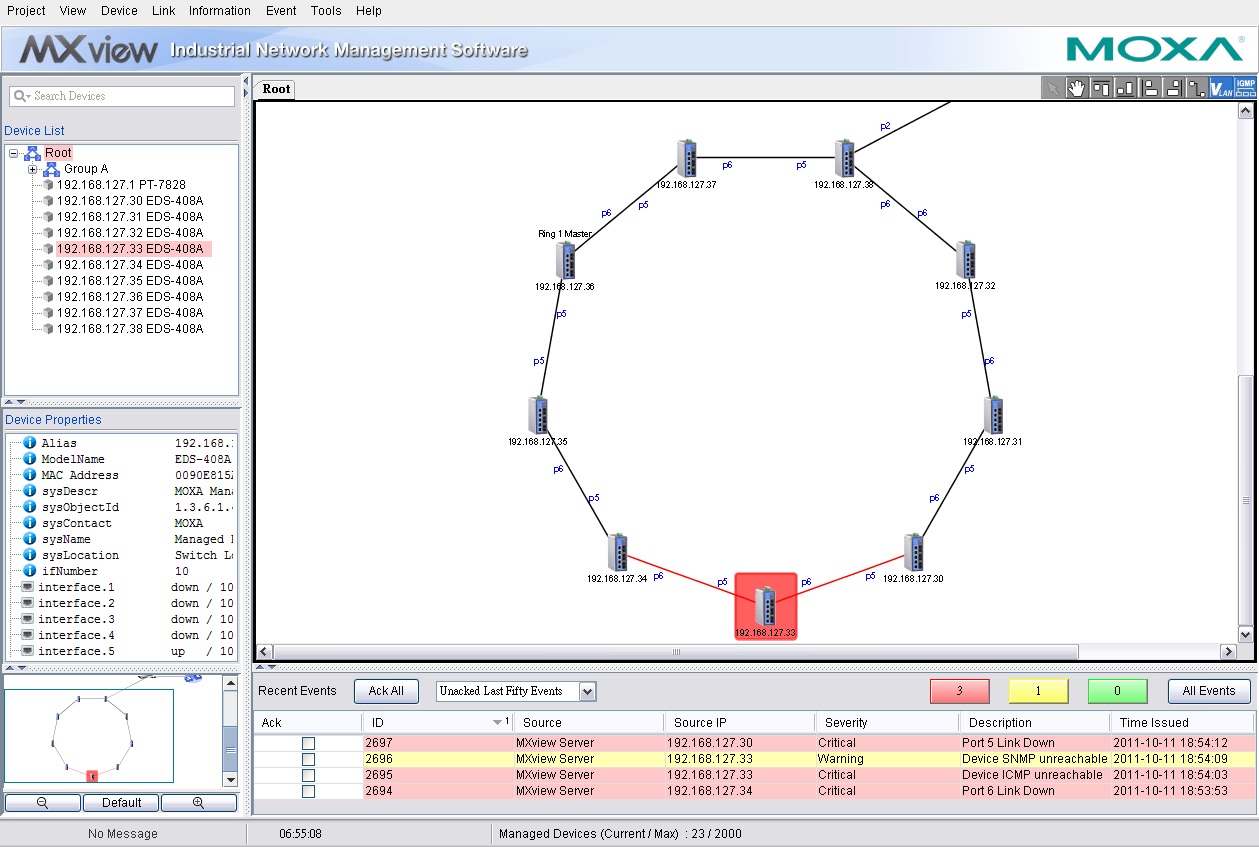The height and width of the screenshot is (847, 1259).
Task: Click the align top tool
Action: point(1101,88)
